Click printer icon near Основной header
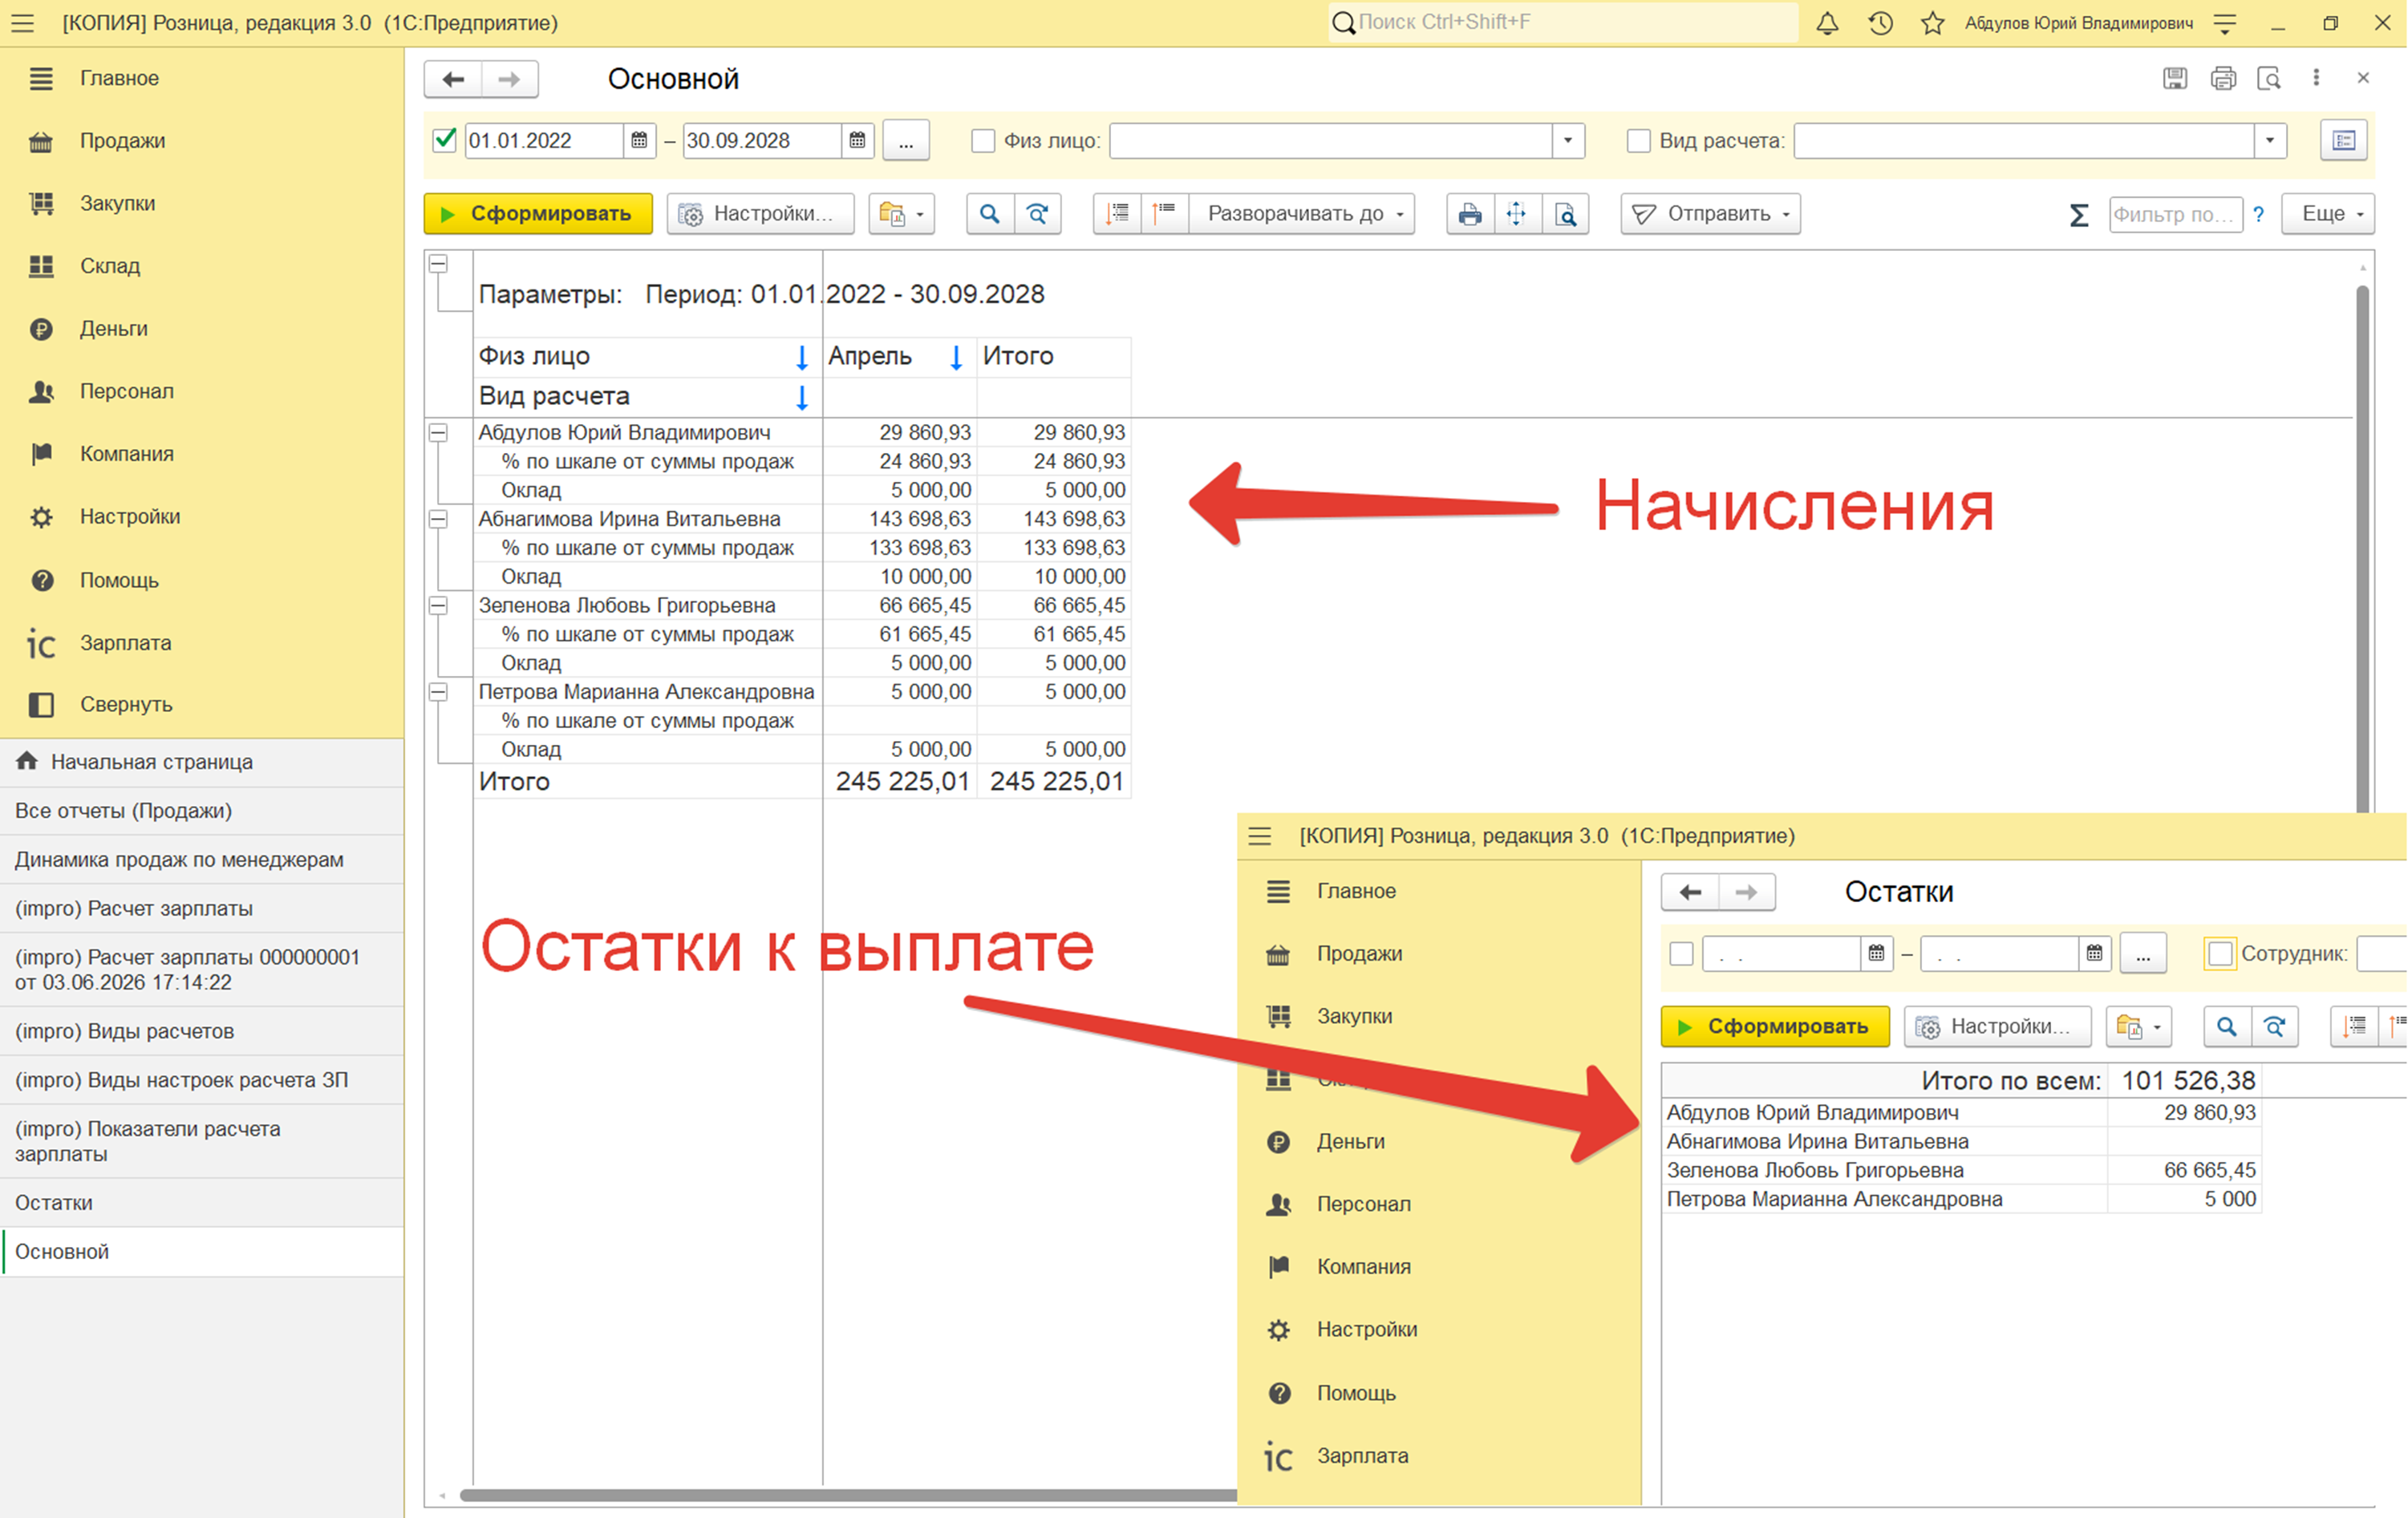The width and height of the screenshot is (2408, 1518). (x=2223, y=78)
